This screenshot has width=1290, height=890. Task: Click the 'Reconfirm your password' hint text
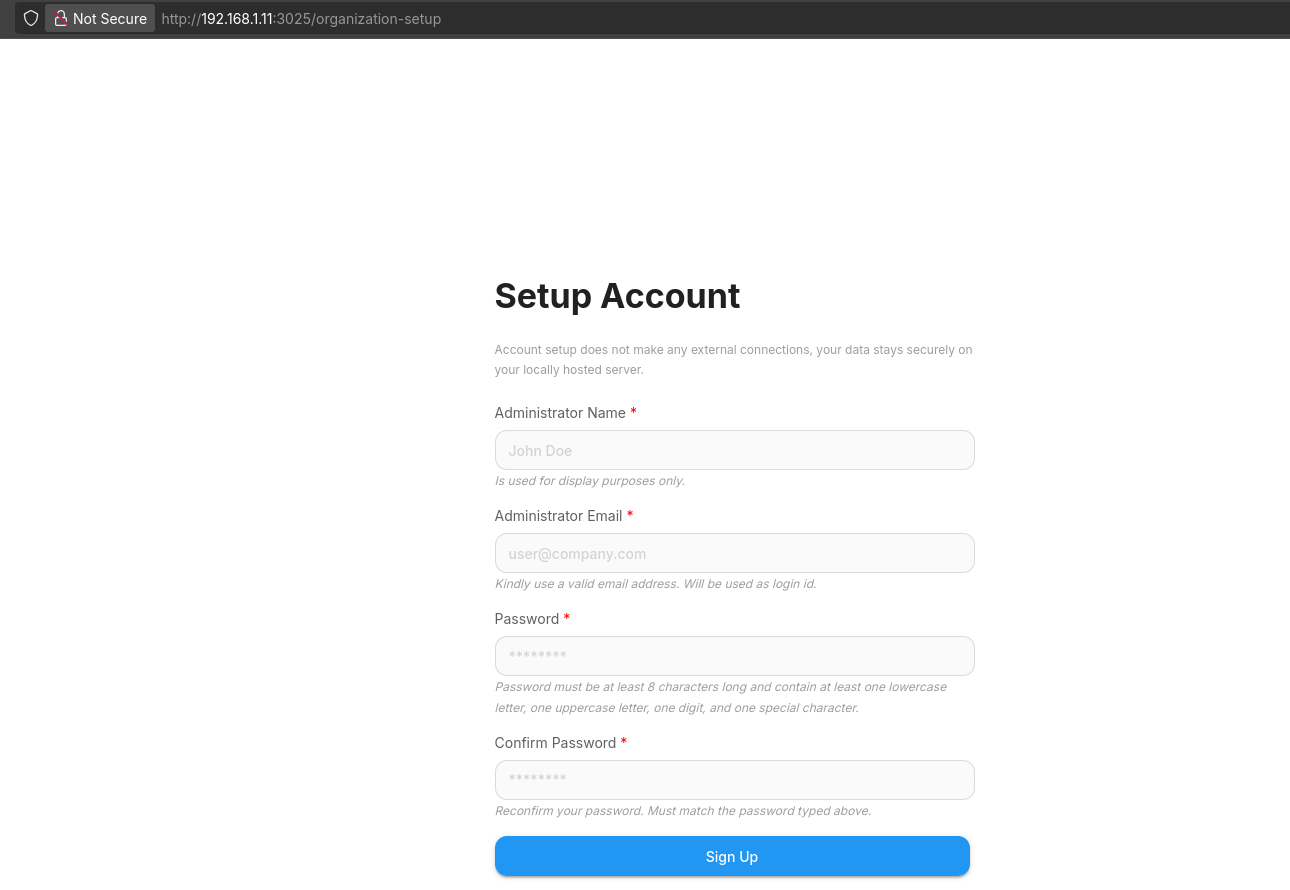pos(682,811)
